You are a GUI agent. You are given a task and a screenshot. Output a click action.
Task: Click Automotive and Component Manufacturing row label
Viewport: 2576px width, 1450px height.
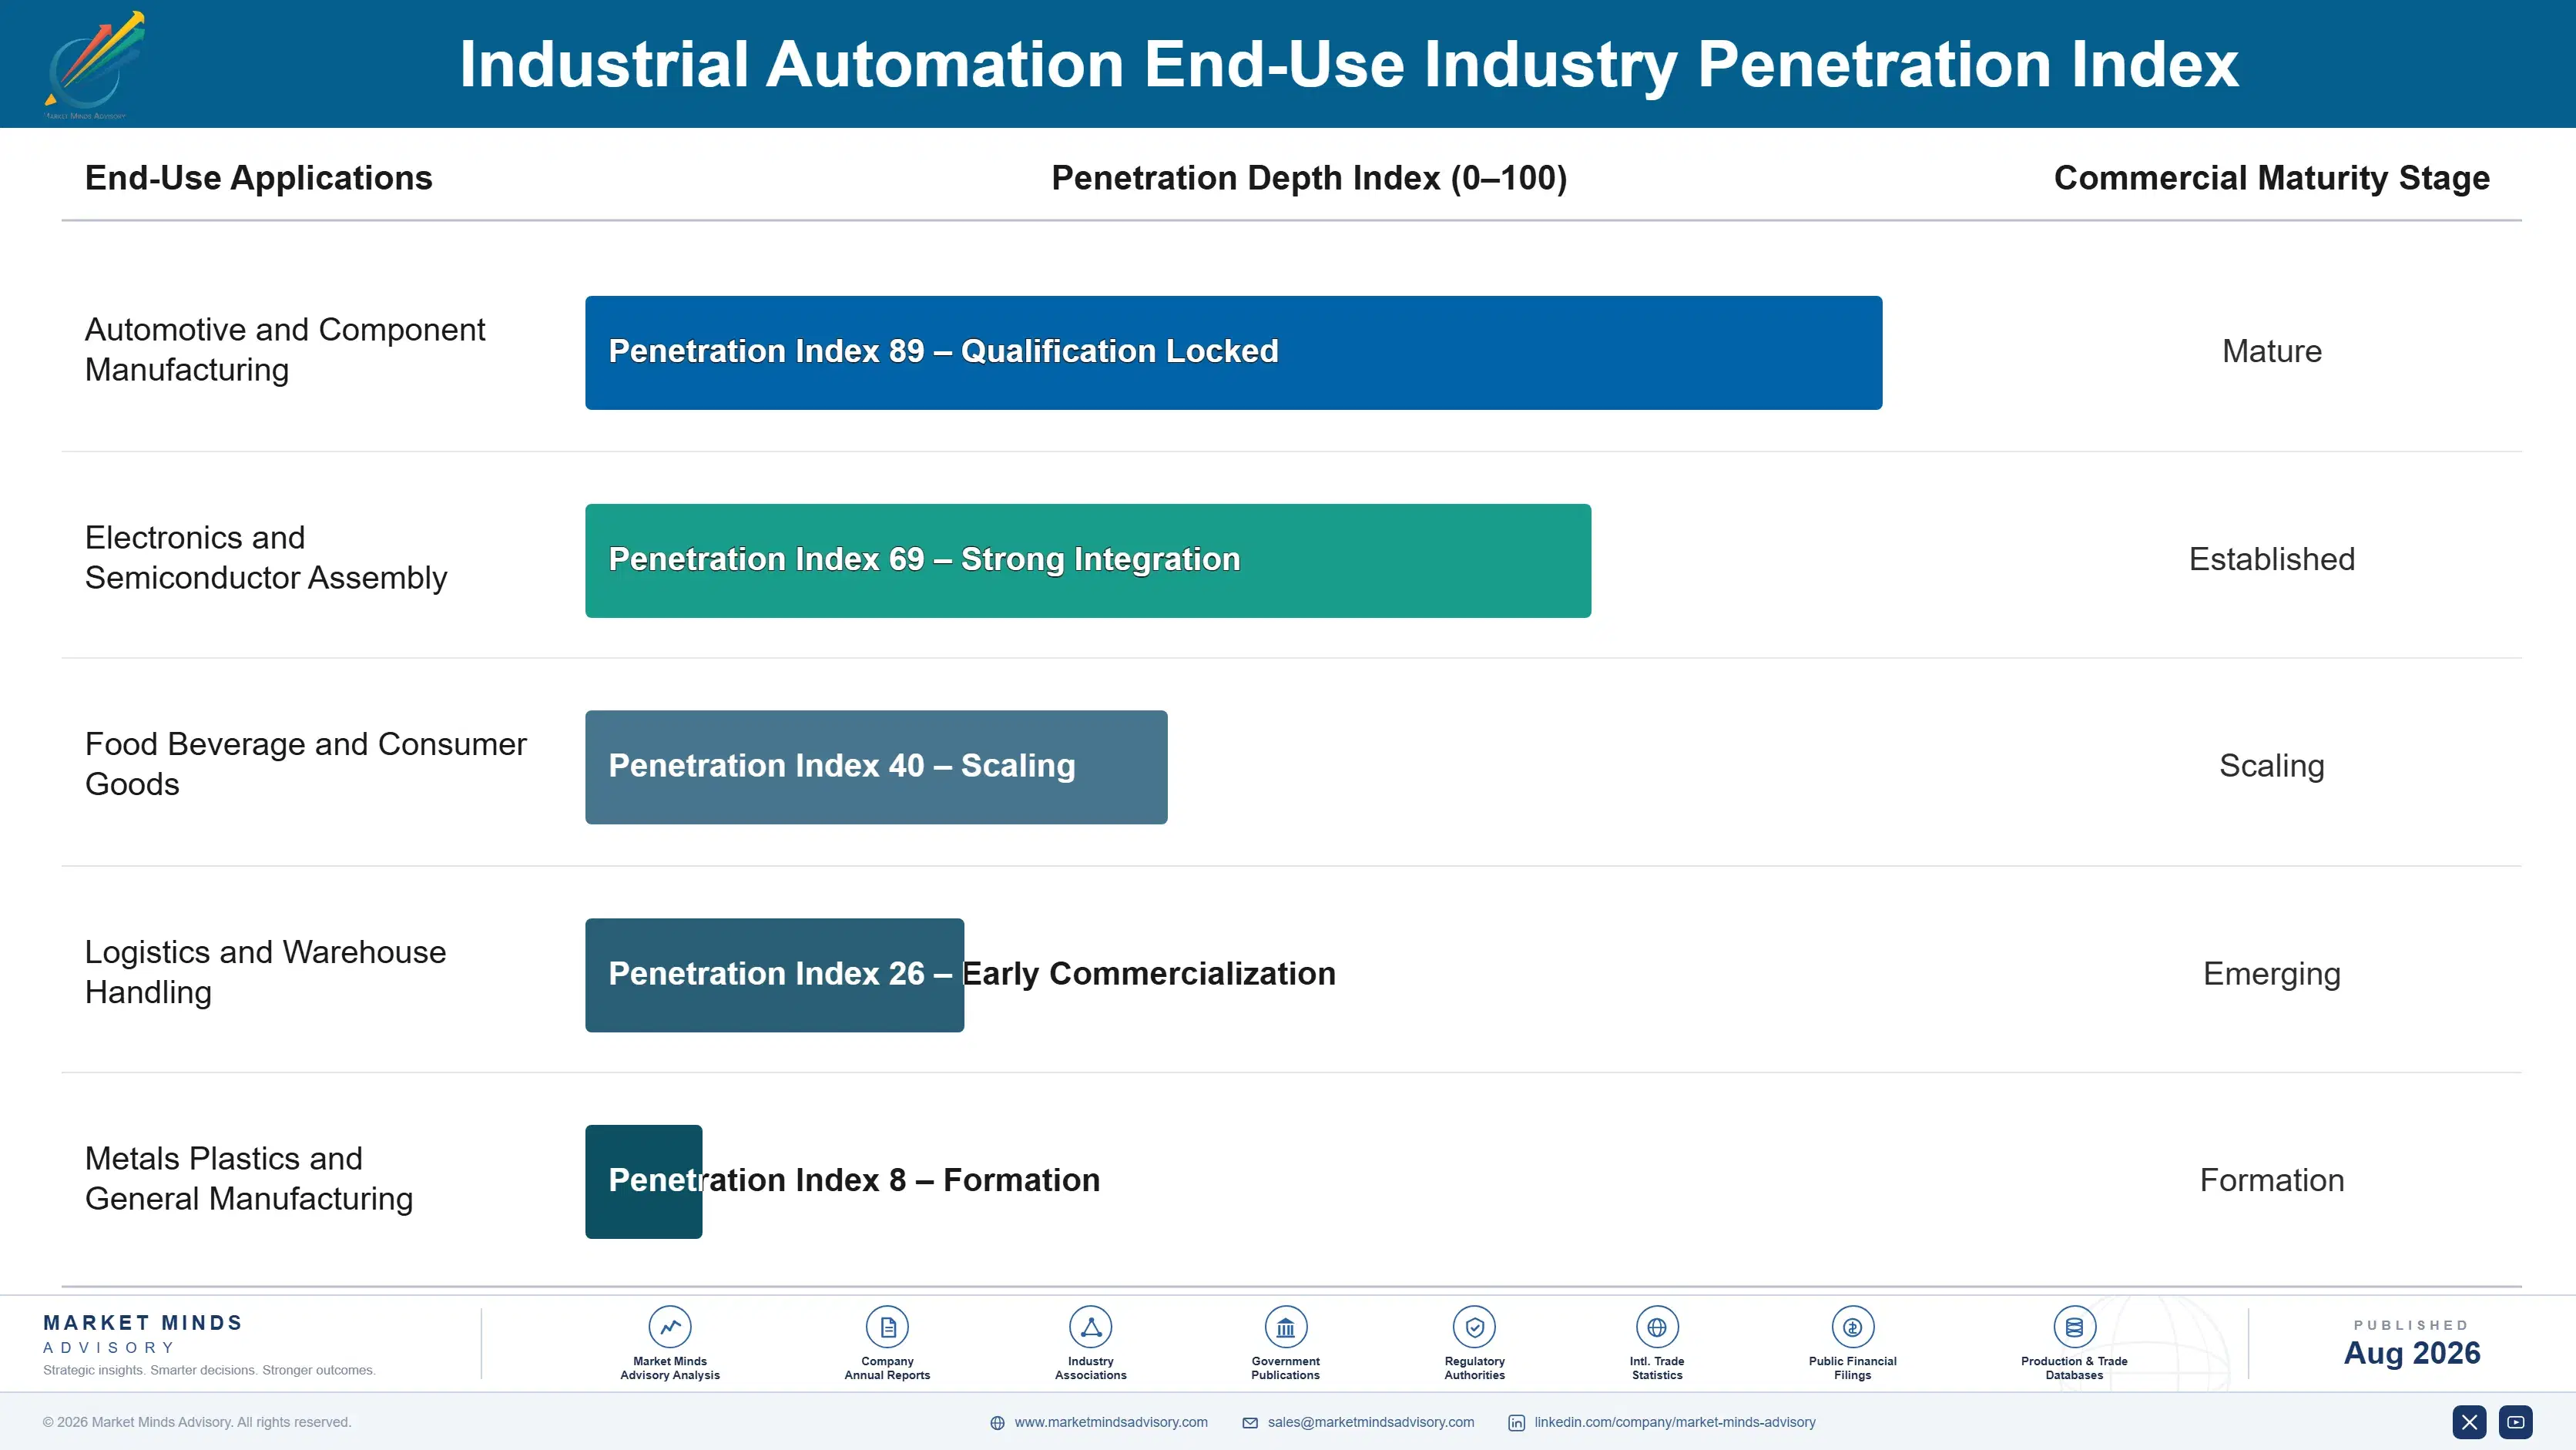285,350
